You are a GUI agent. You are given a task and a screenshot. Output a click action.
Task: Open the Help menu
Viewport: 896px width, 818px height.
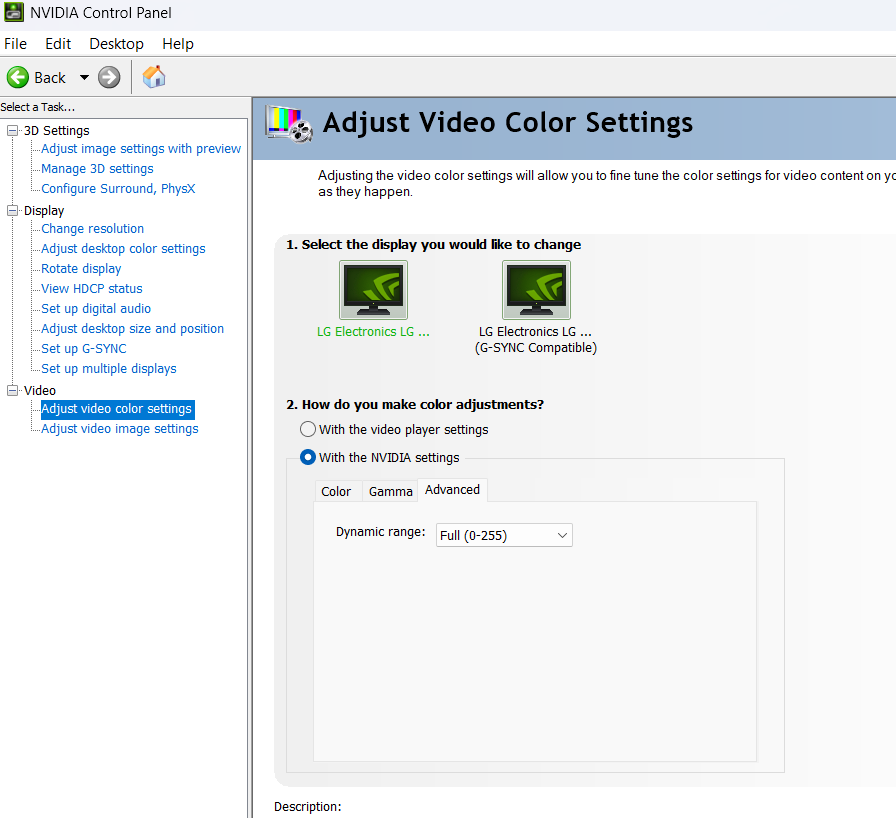[178, 44]
